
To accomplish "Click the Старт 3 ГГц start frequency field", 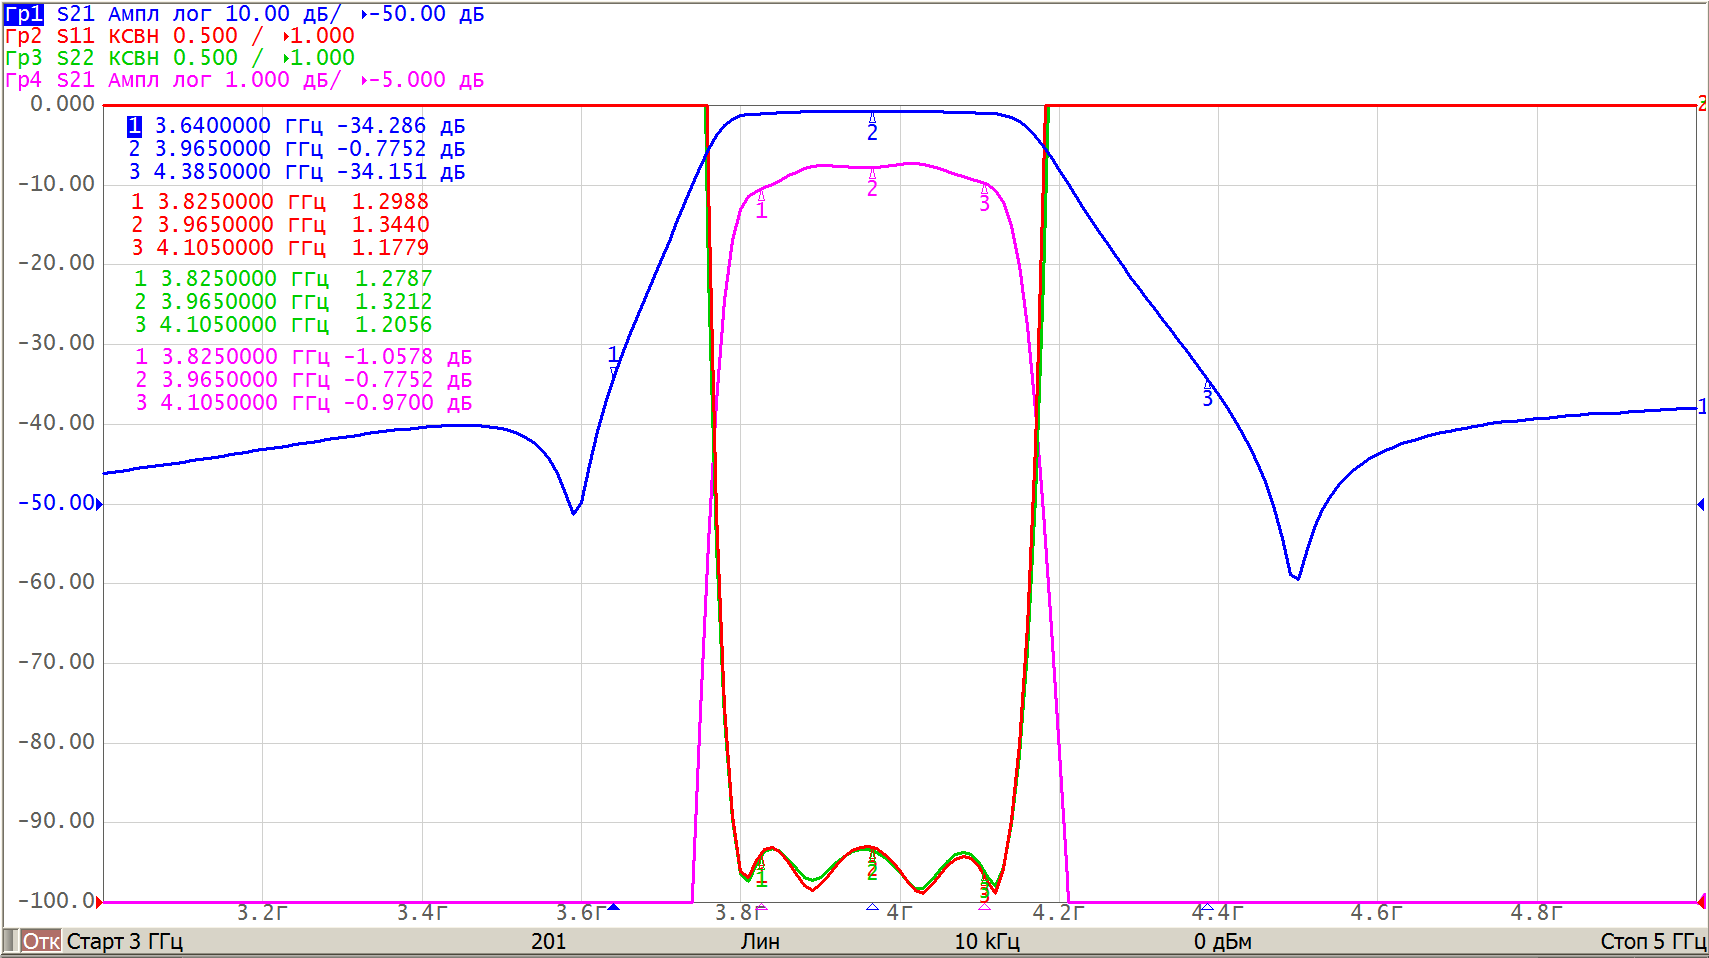I will 125,941.
